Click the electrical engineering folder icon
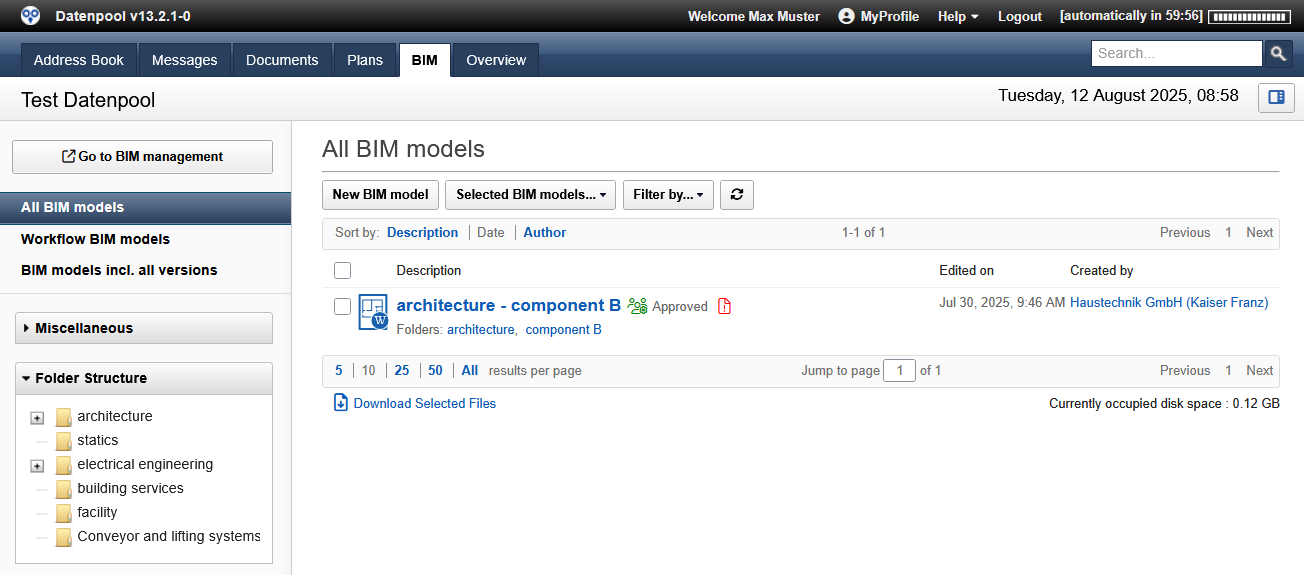 64,465
